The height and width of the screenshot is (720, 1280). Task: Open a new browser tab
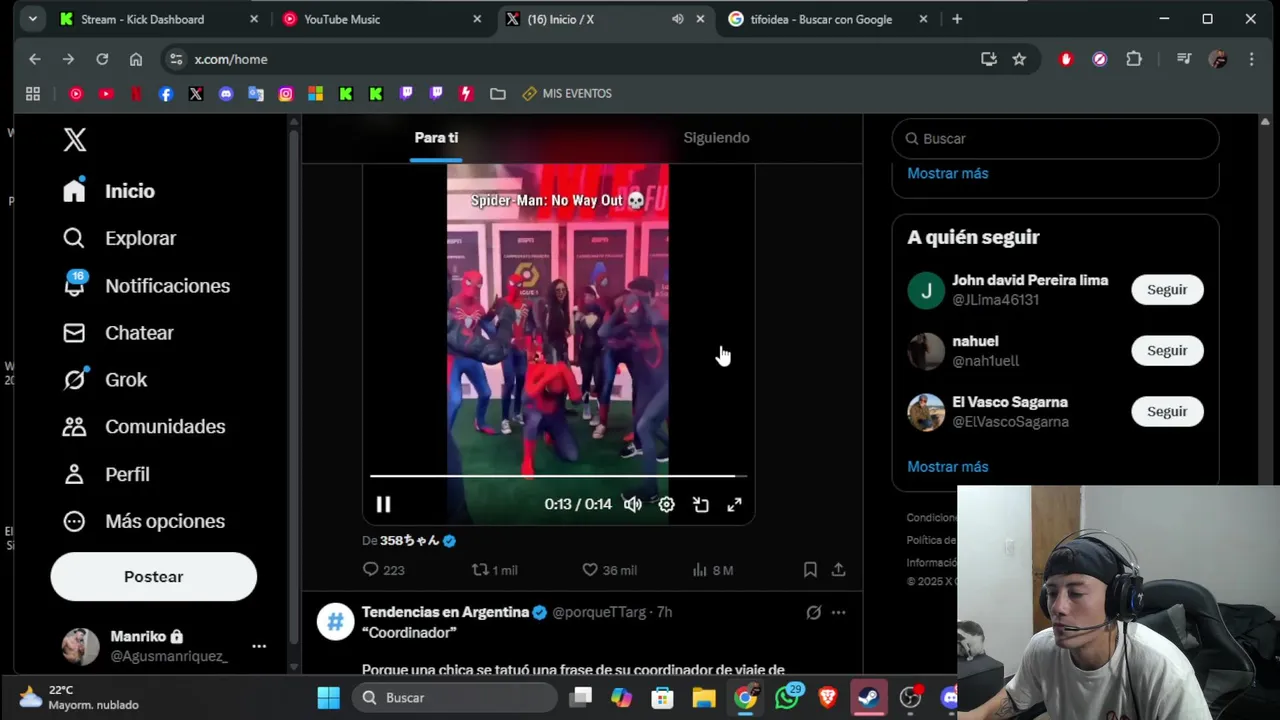click(957, 19)
